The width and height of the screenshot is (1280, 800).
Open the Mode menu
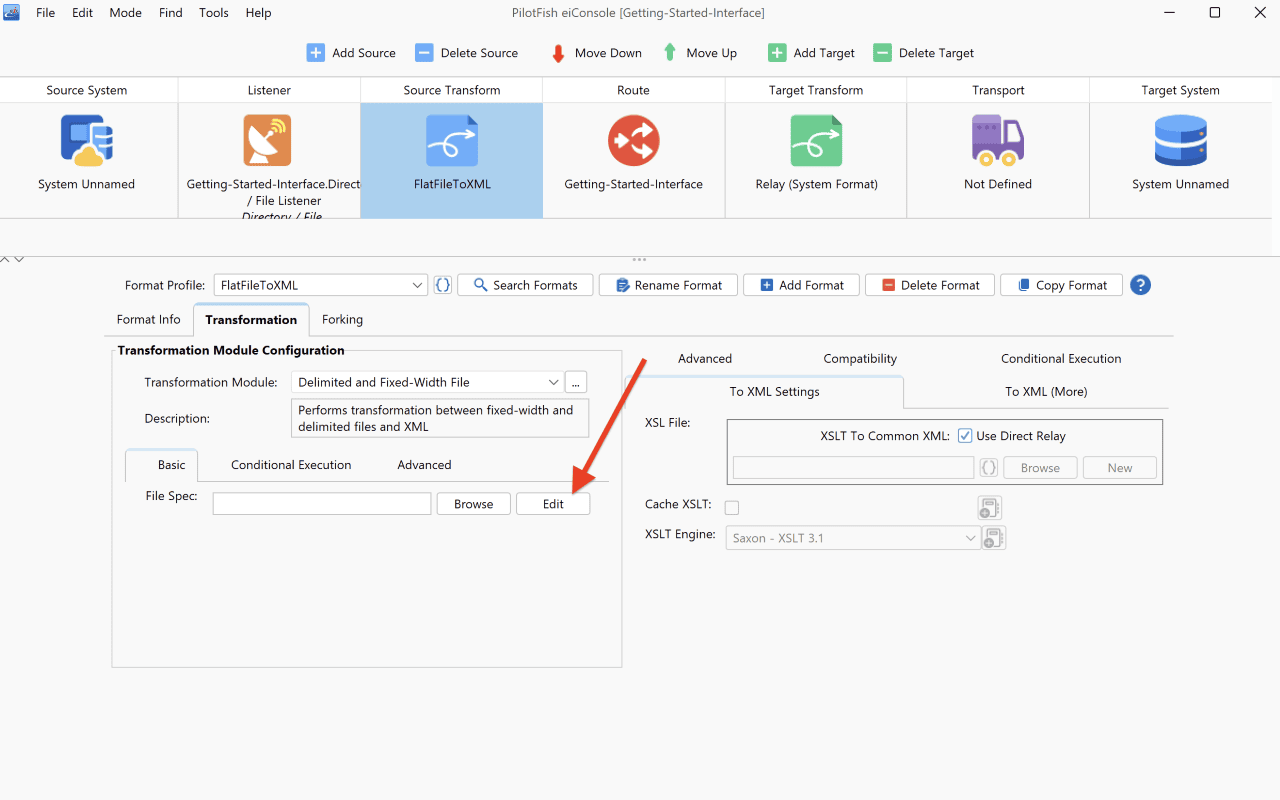tap(125, 13)
